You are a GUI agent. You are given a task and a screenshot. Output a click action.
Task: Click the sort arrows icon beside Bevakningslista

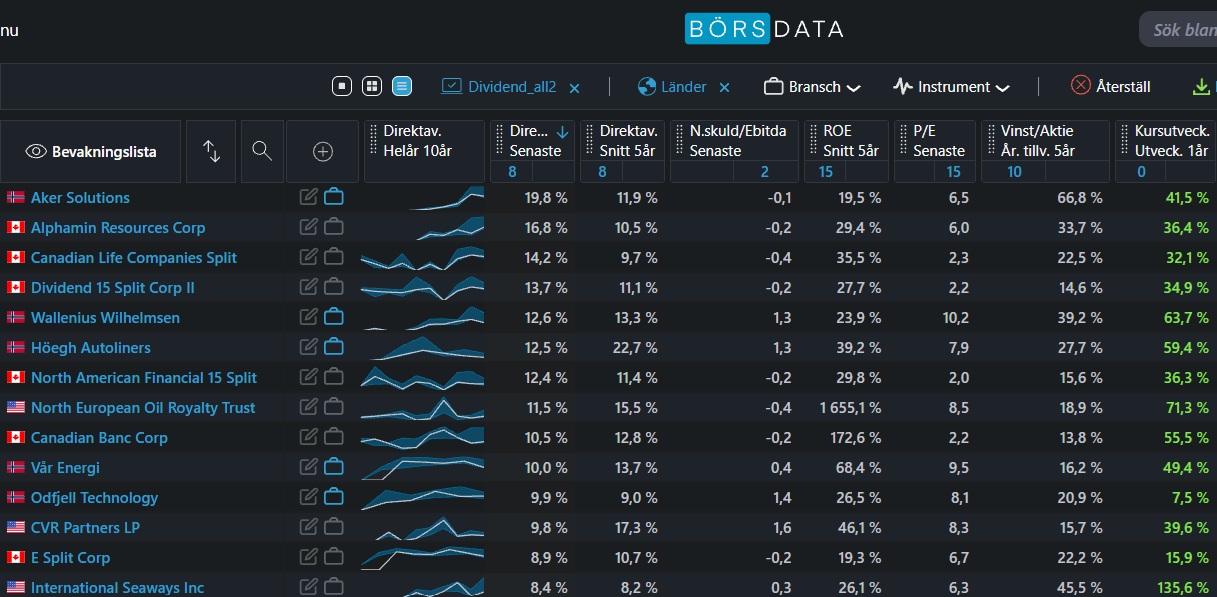pos(211,151)
